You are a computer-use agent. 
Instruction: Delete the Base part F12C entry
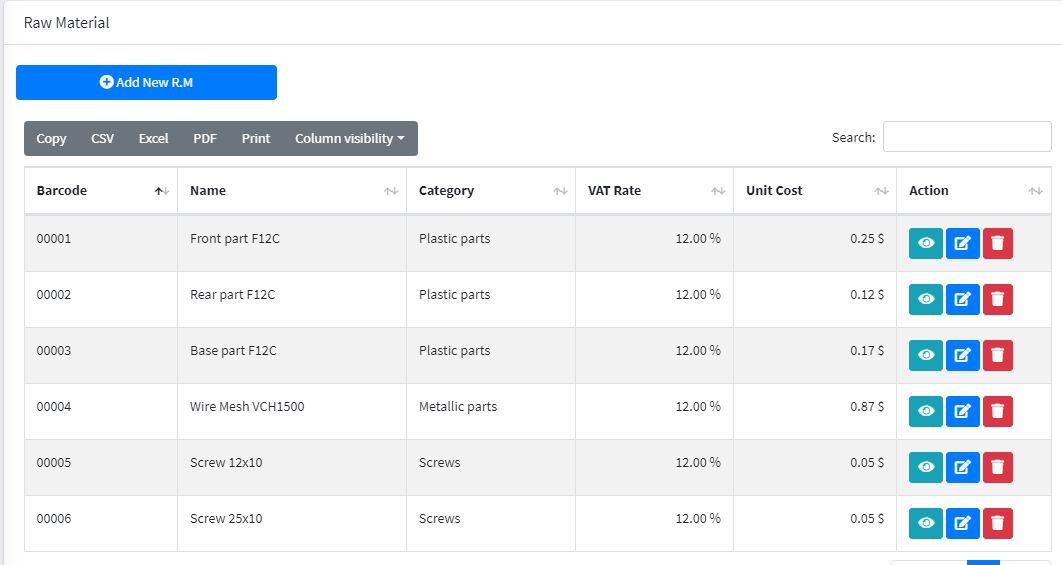coord(997,355)
